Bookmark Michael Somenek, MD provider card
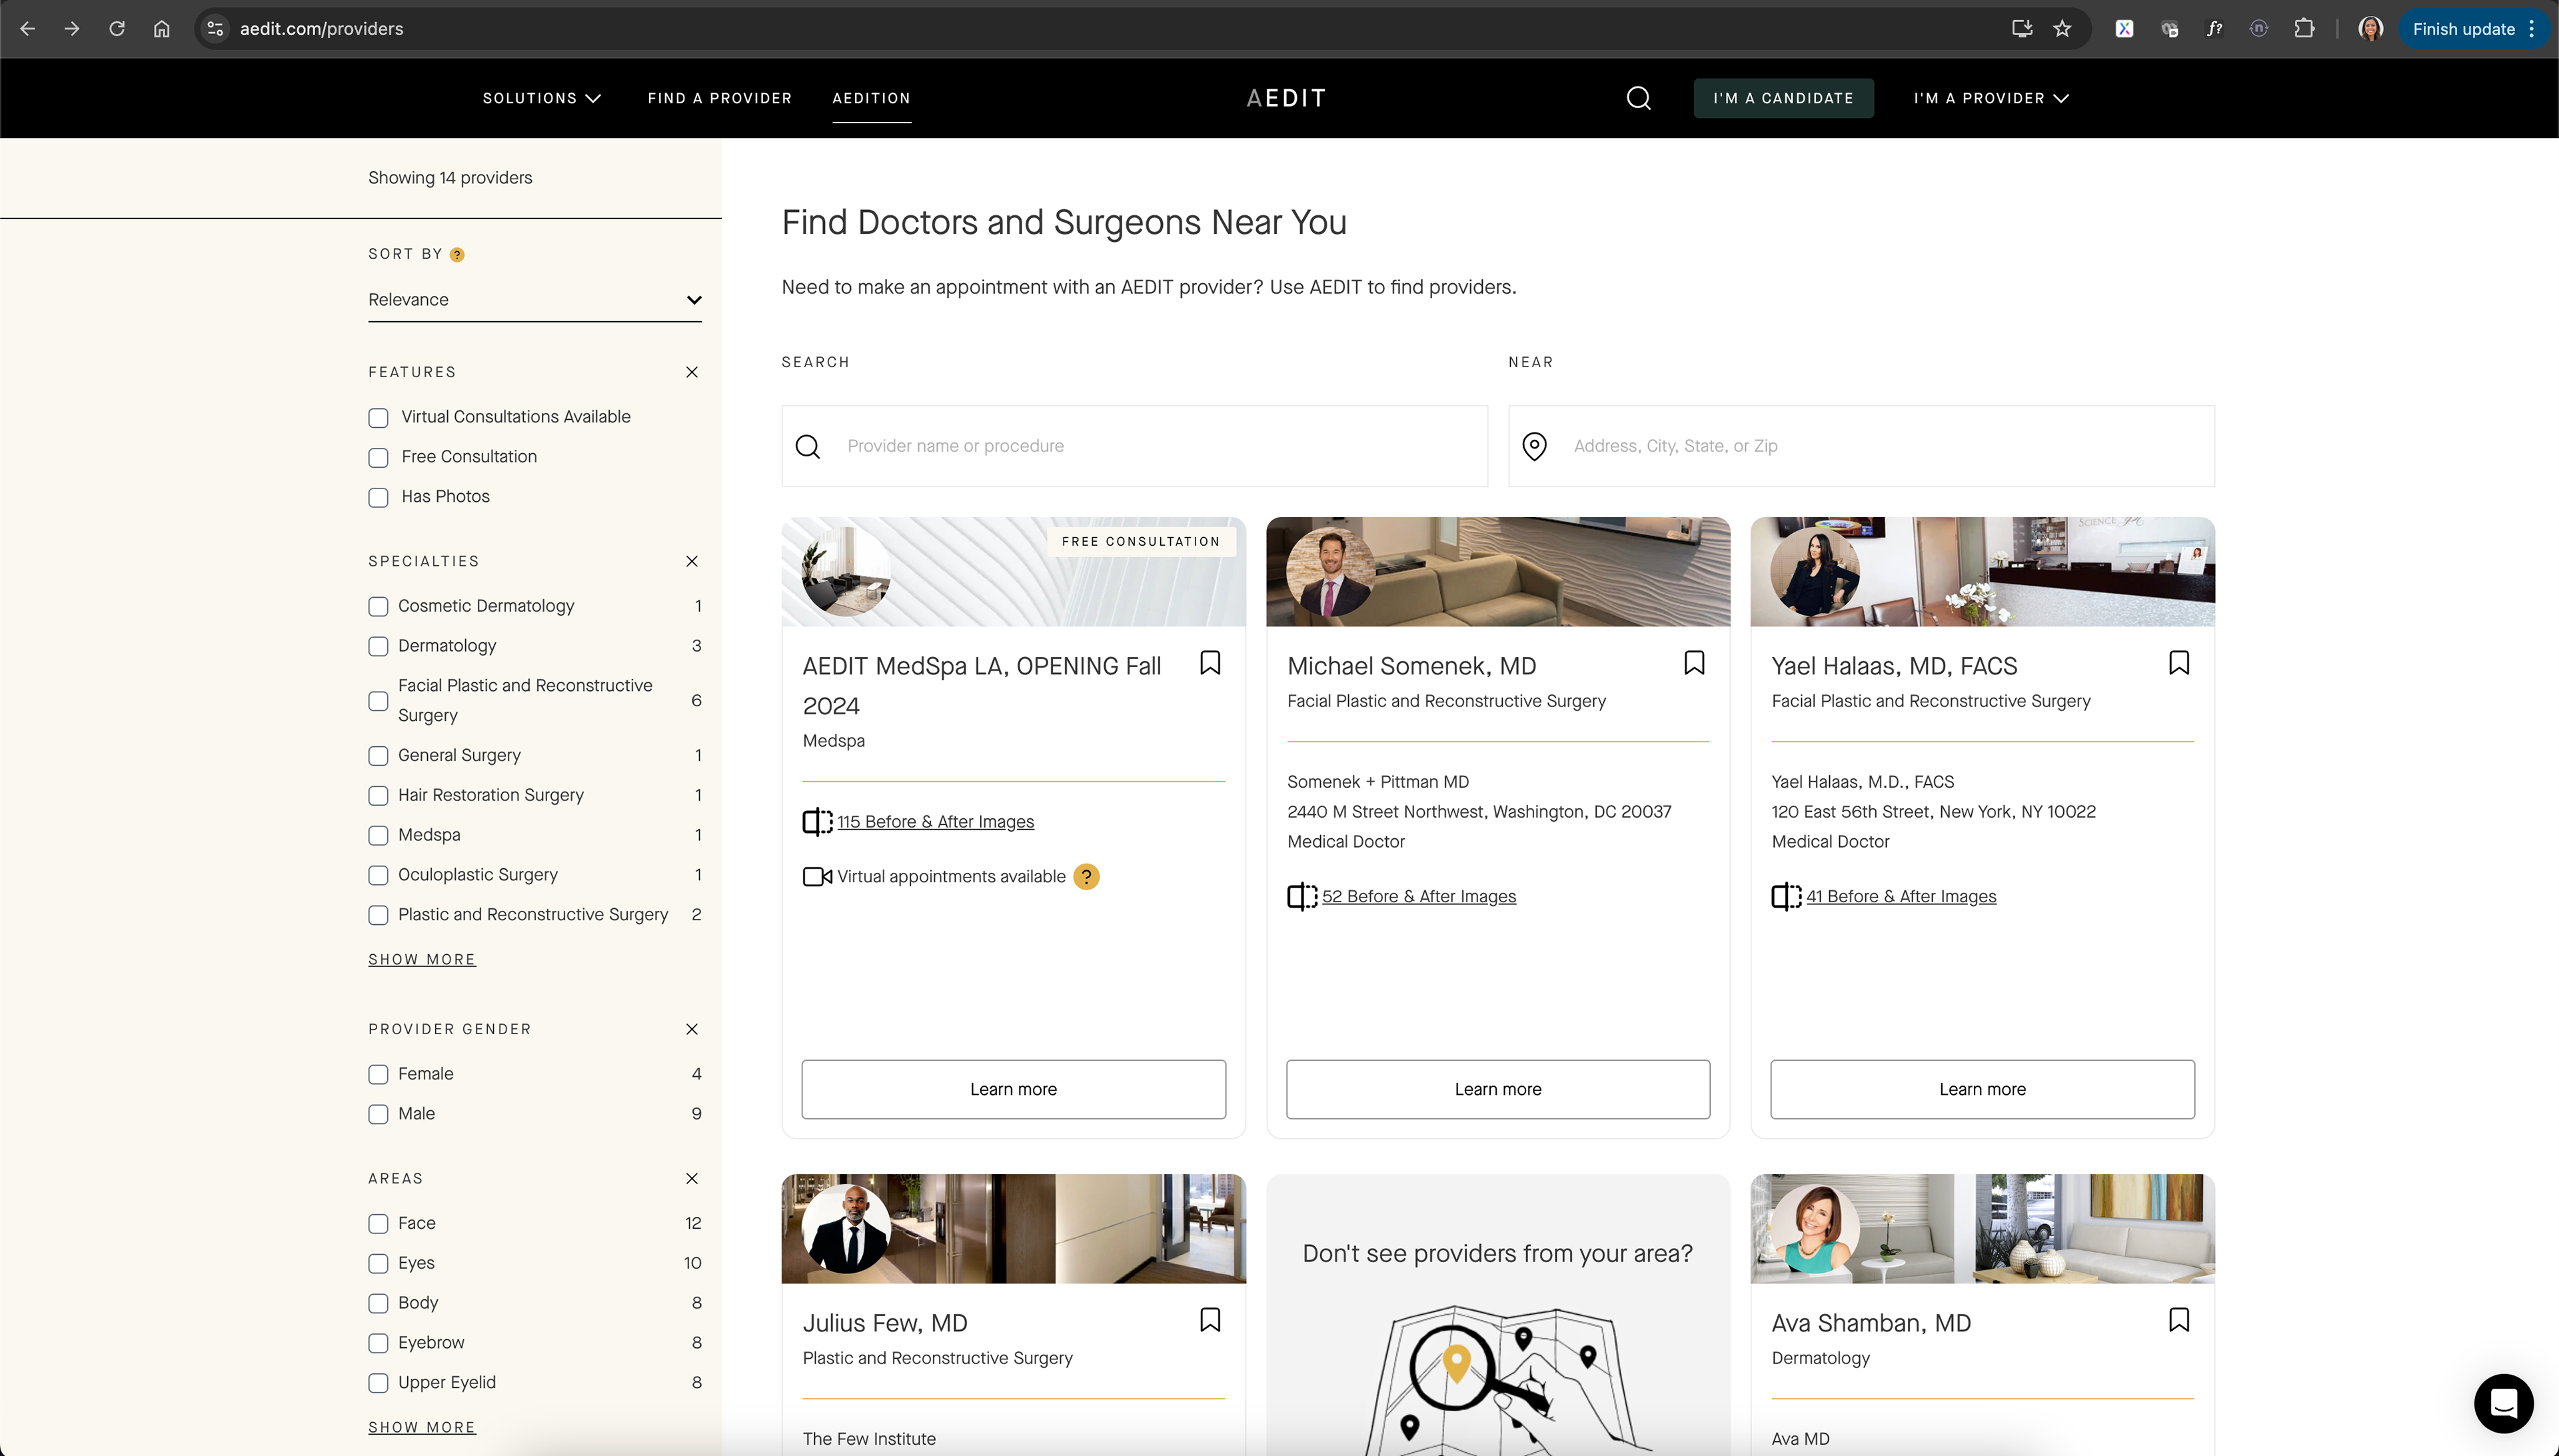 pos(1694,663)
